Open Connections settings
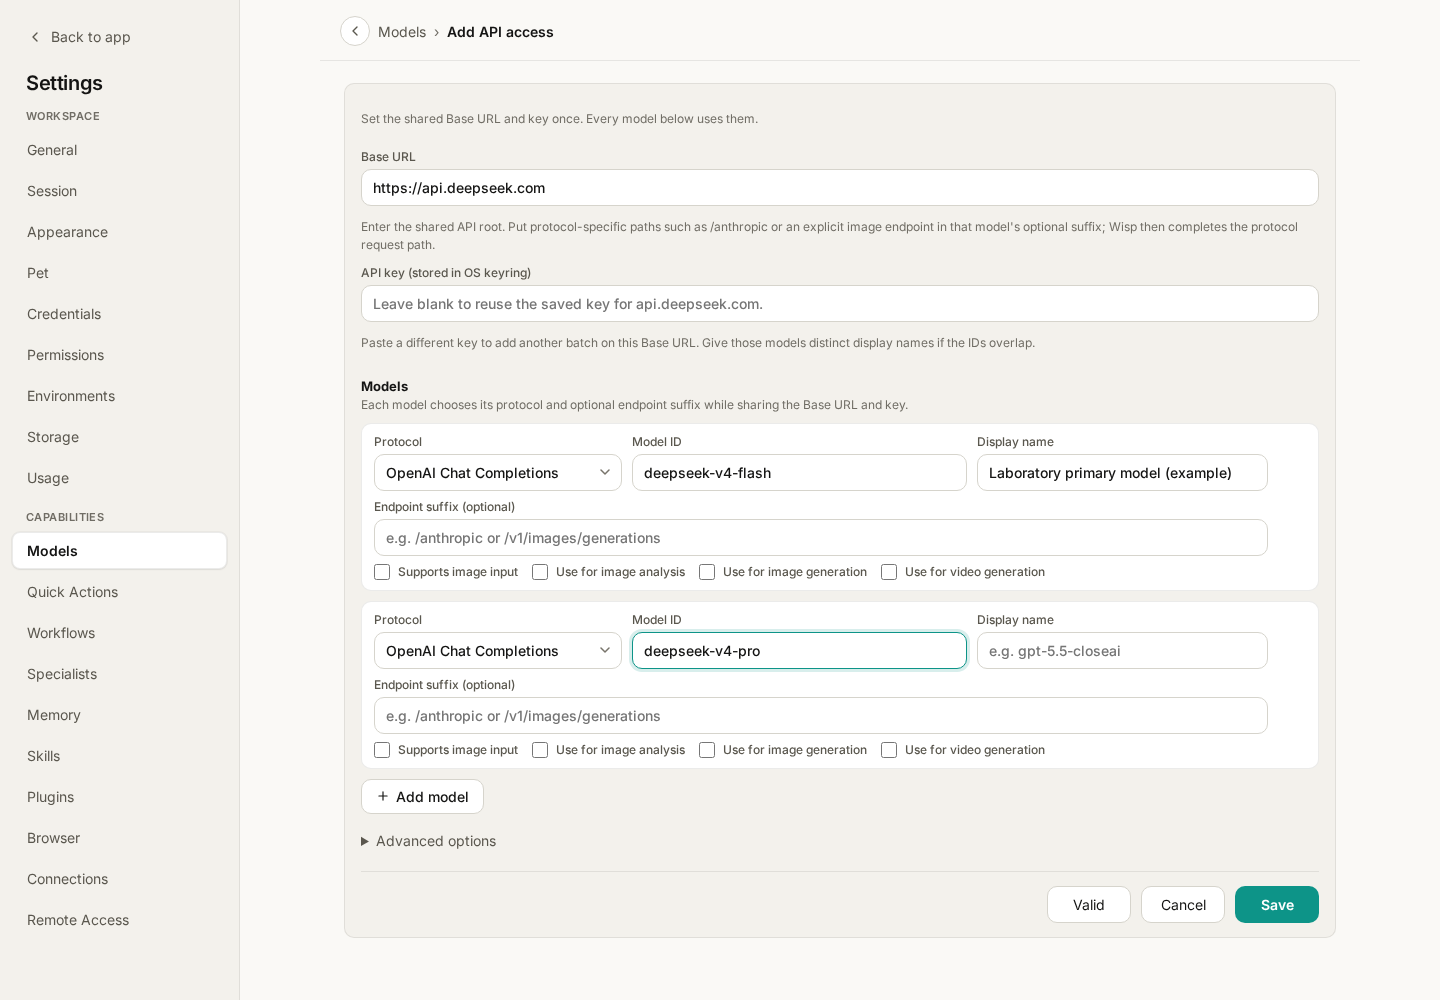Screen dimensions: 1440x1000 [119, 879]
